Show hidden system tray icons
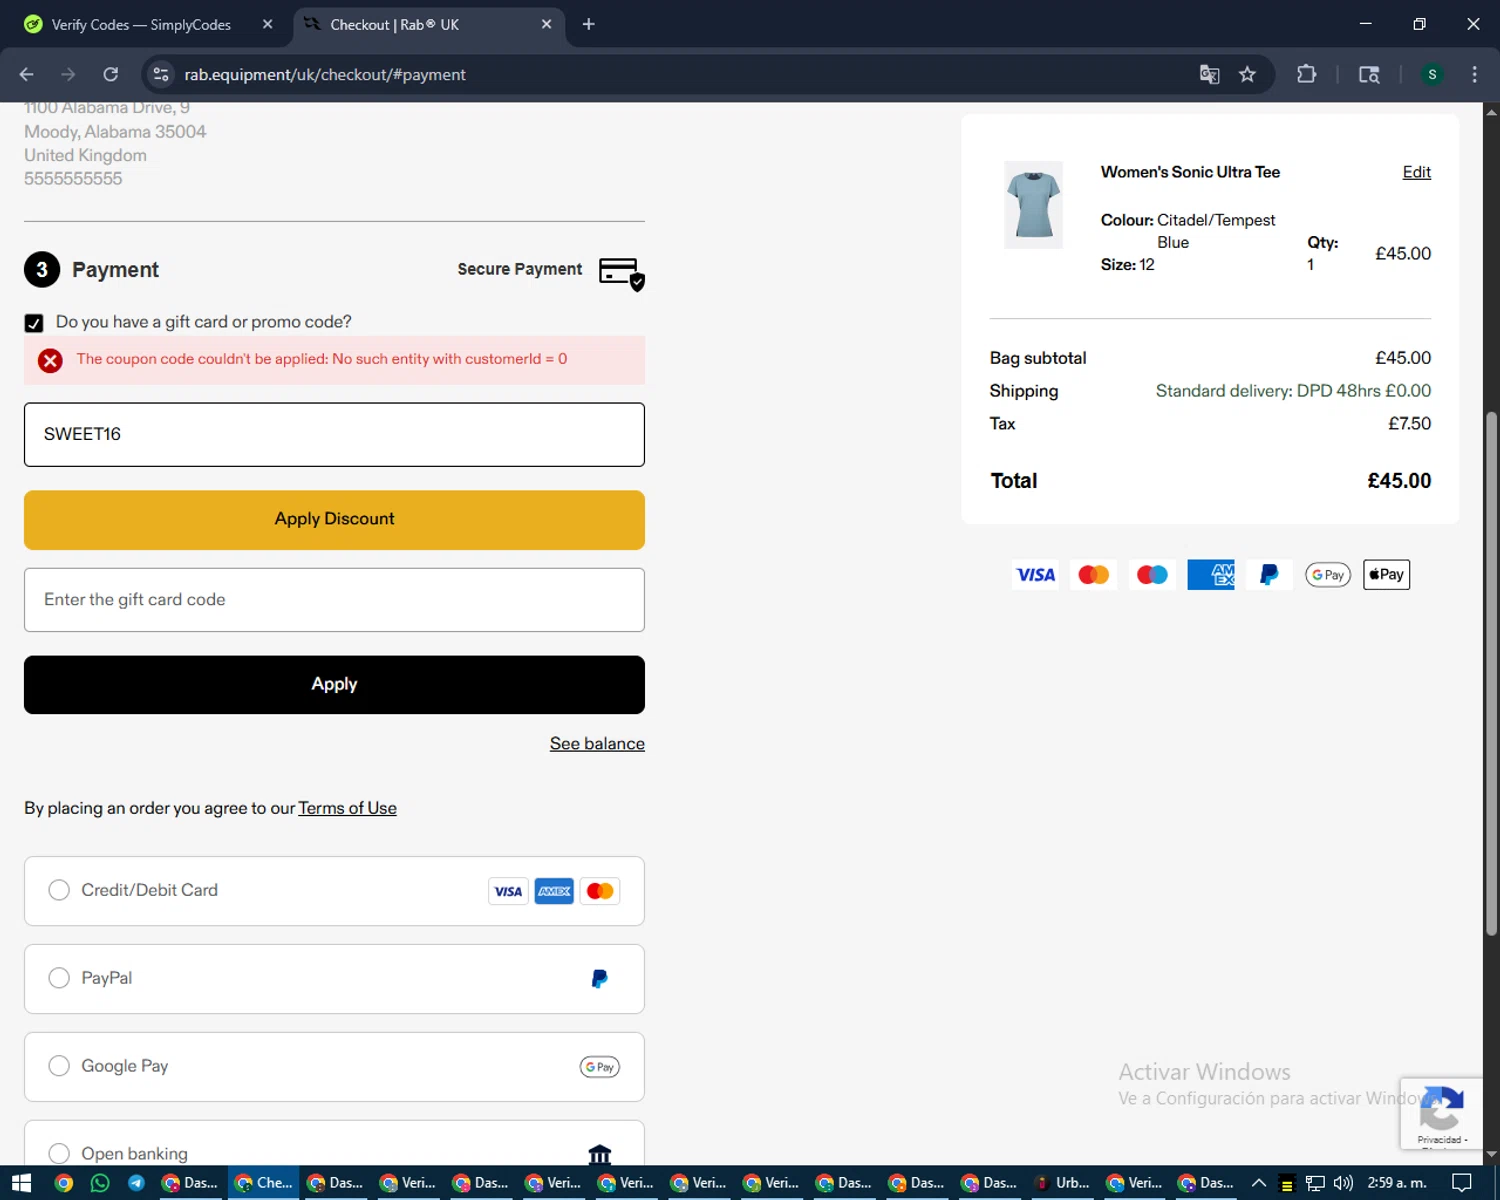Viewport: 1500px width, 1200px height. pyautogui.click(x=1259, y=1183)
